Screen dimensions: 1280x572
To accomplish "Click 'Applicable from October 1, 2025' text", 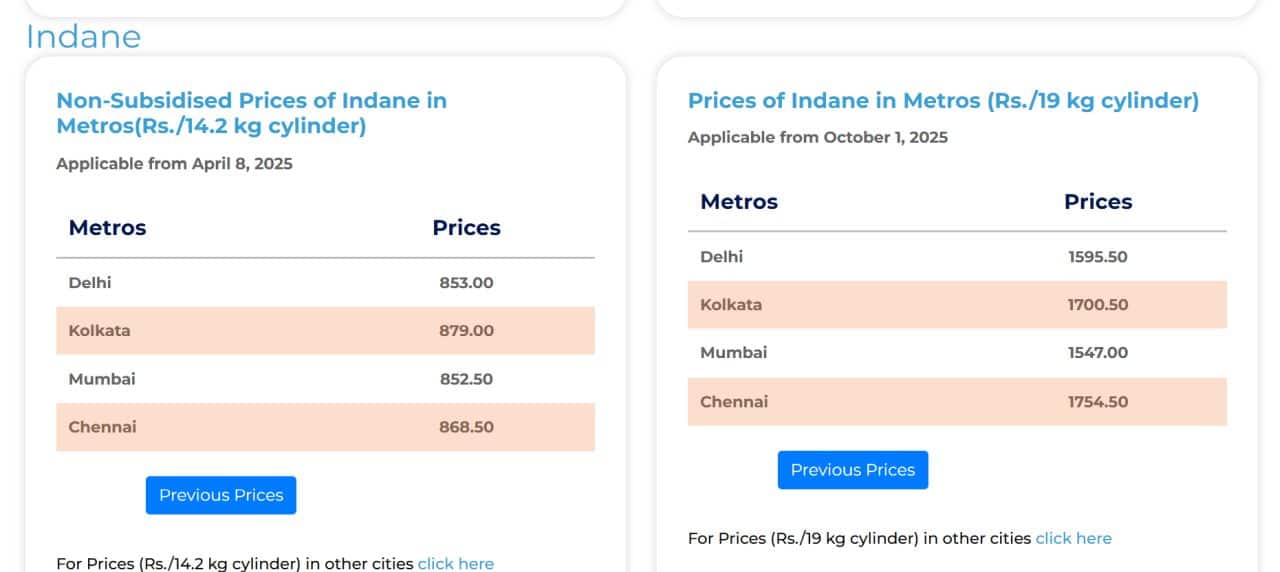I will (x=817, y=137).
